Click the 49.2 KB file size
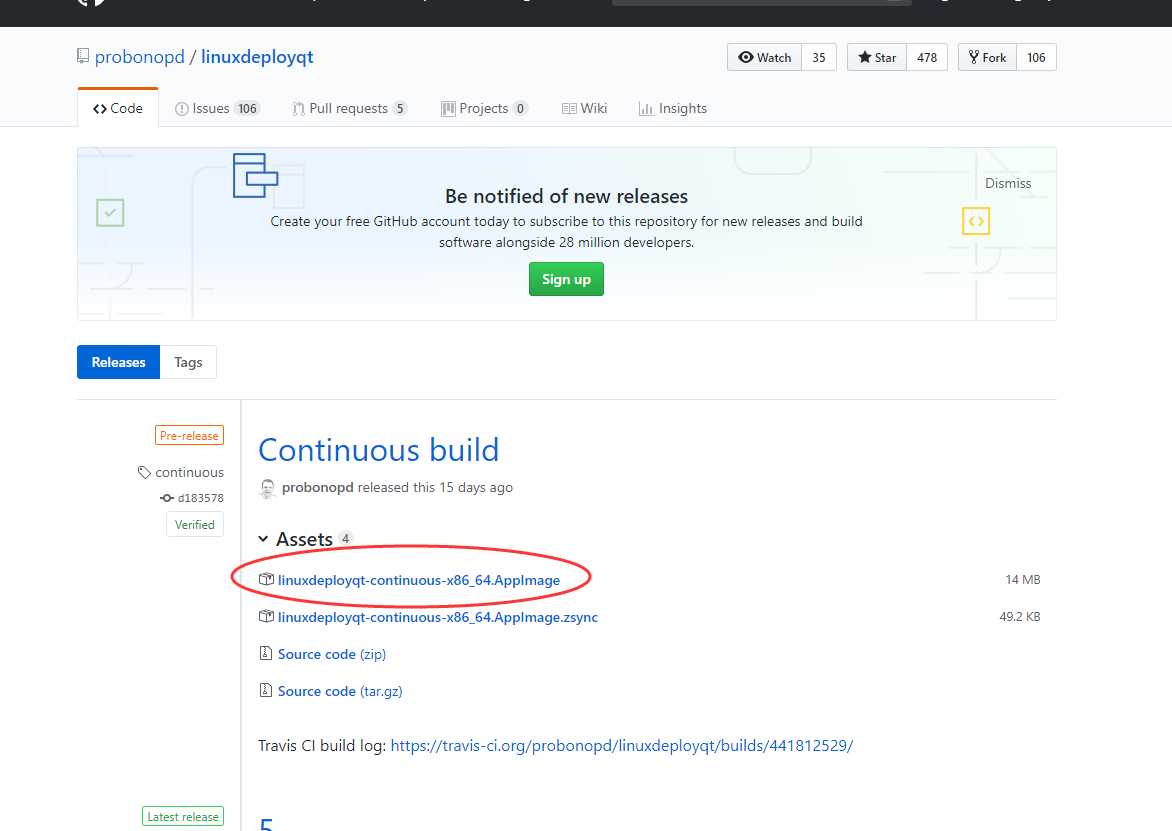The width and height of the screenshot is (1172, 831). (x=1020, y=617)
